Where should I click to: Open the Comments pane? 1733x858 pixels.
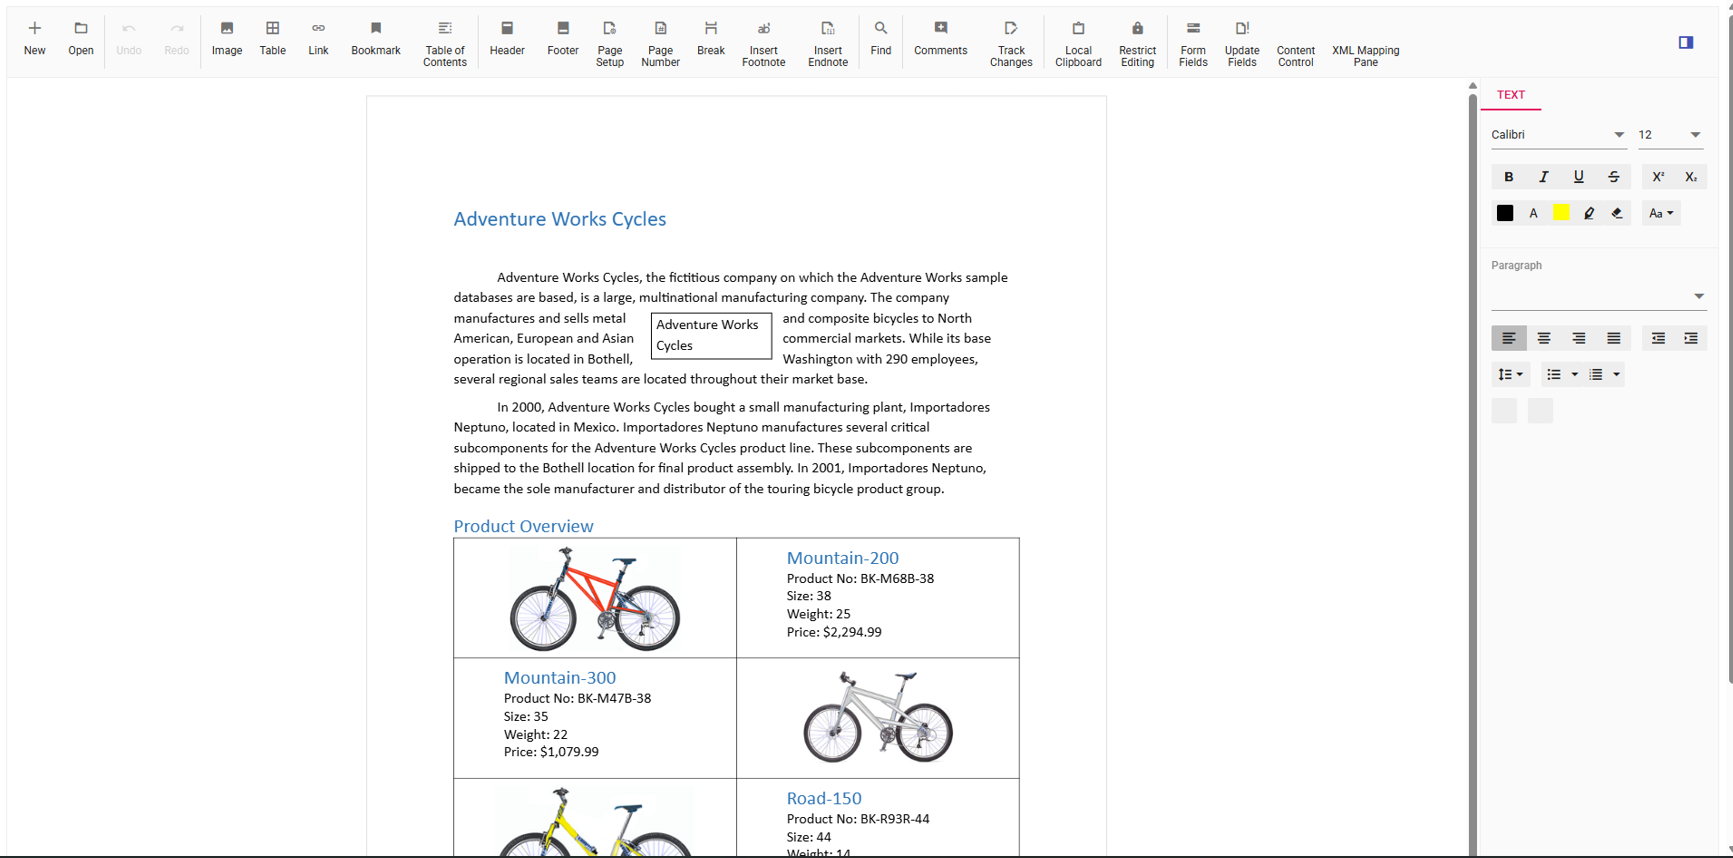(x=941, y=39)
